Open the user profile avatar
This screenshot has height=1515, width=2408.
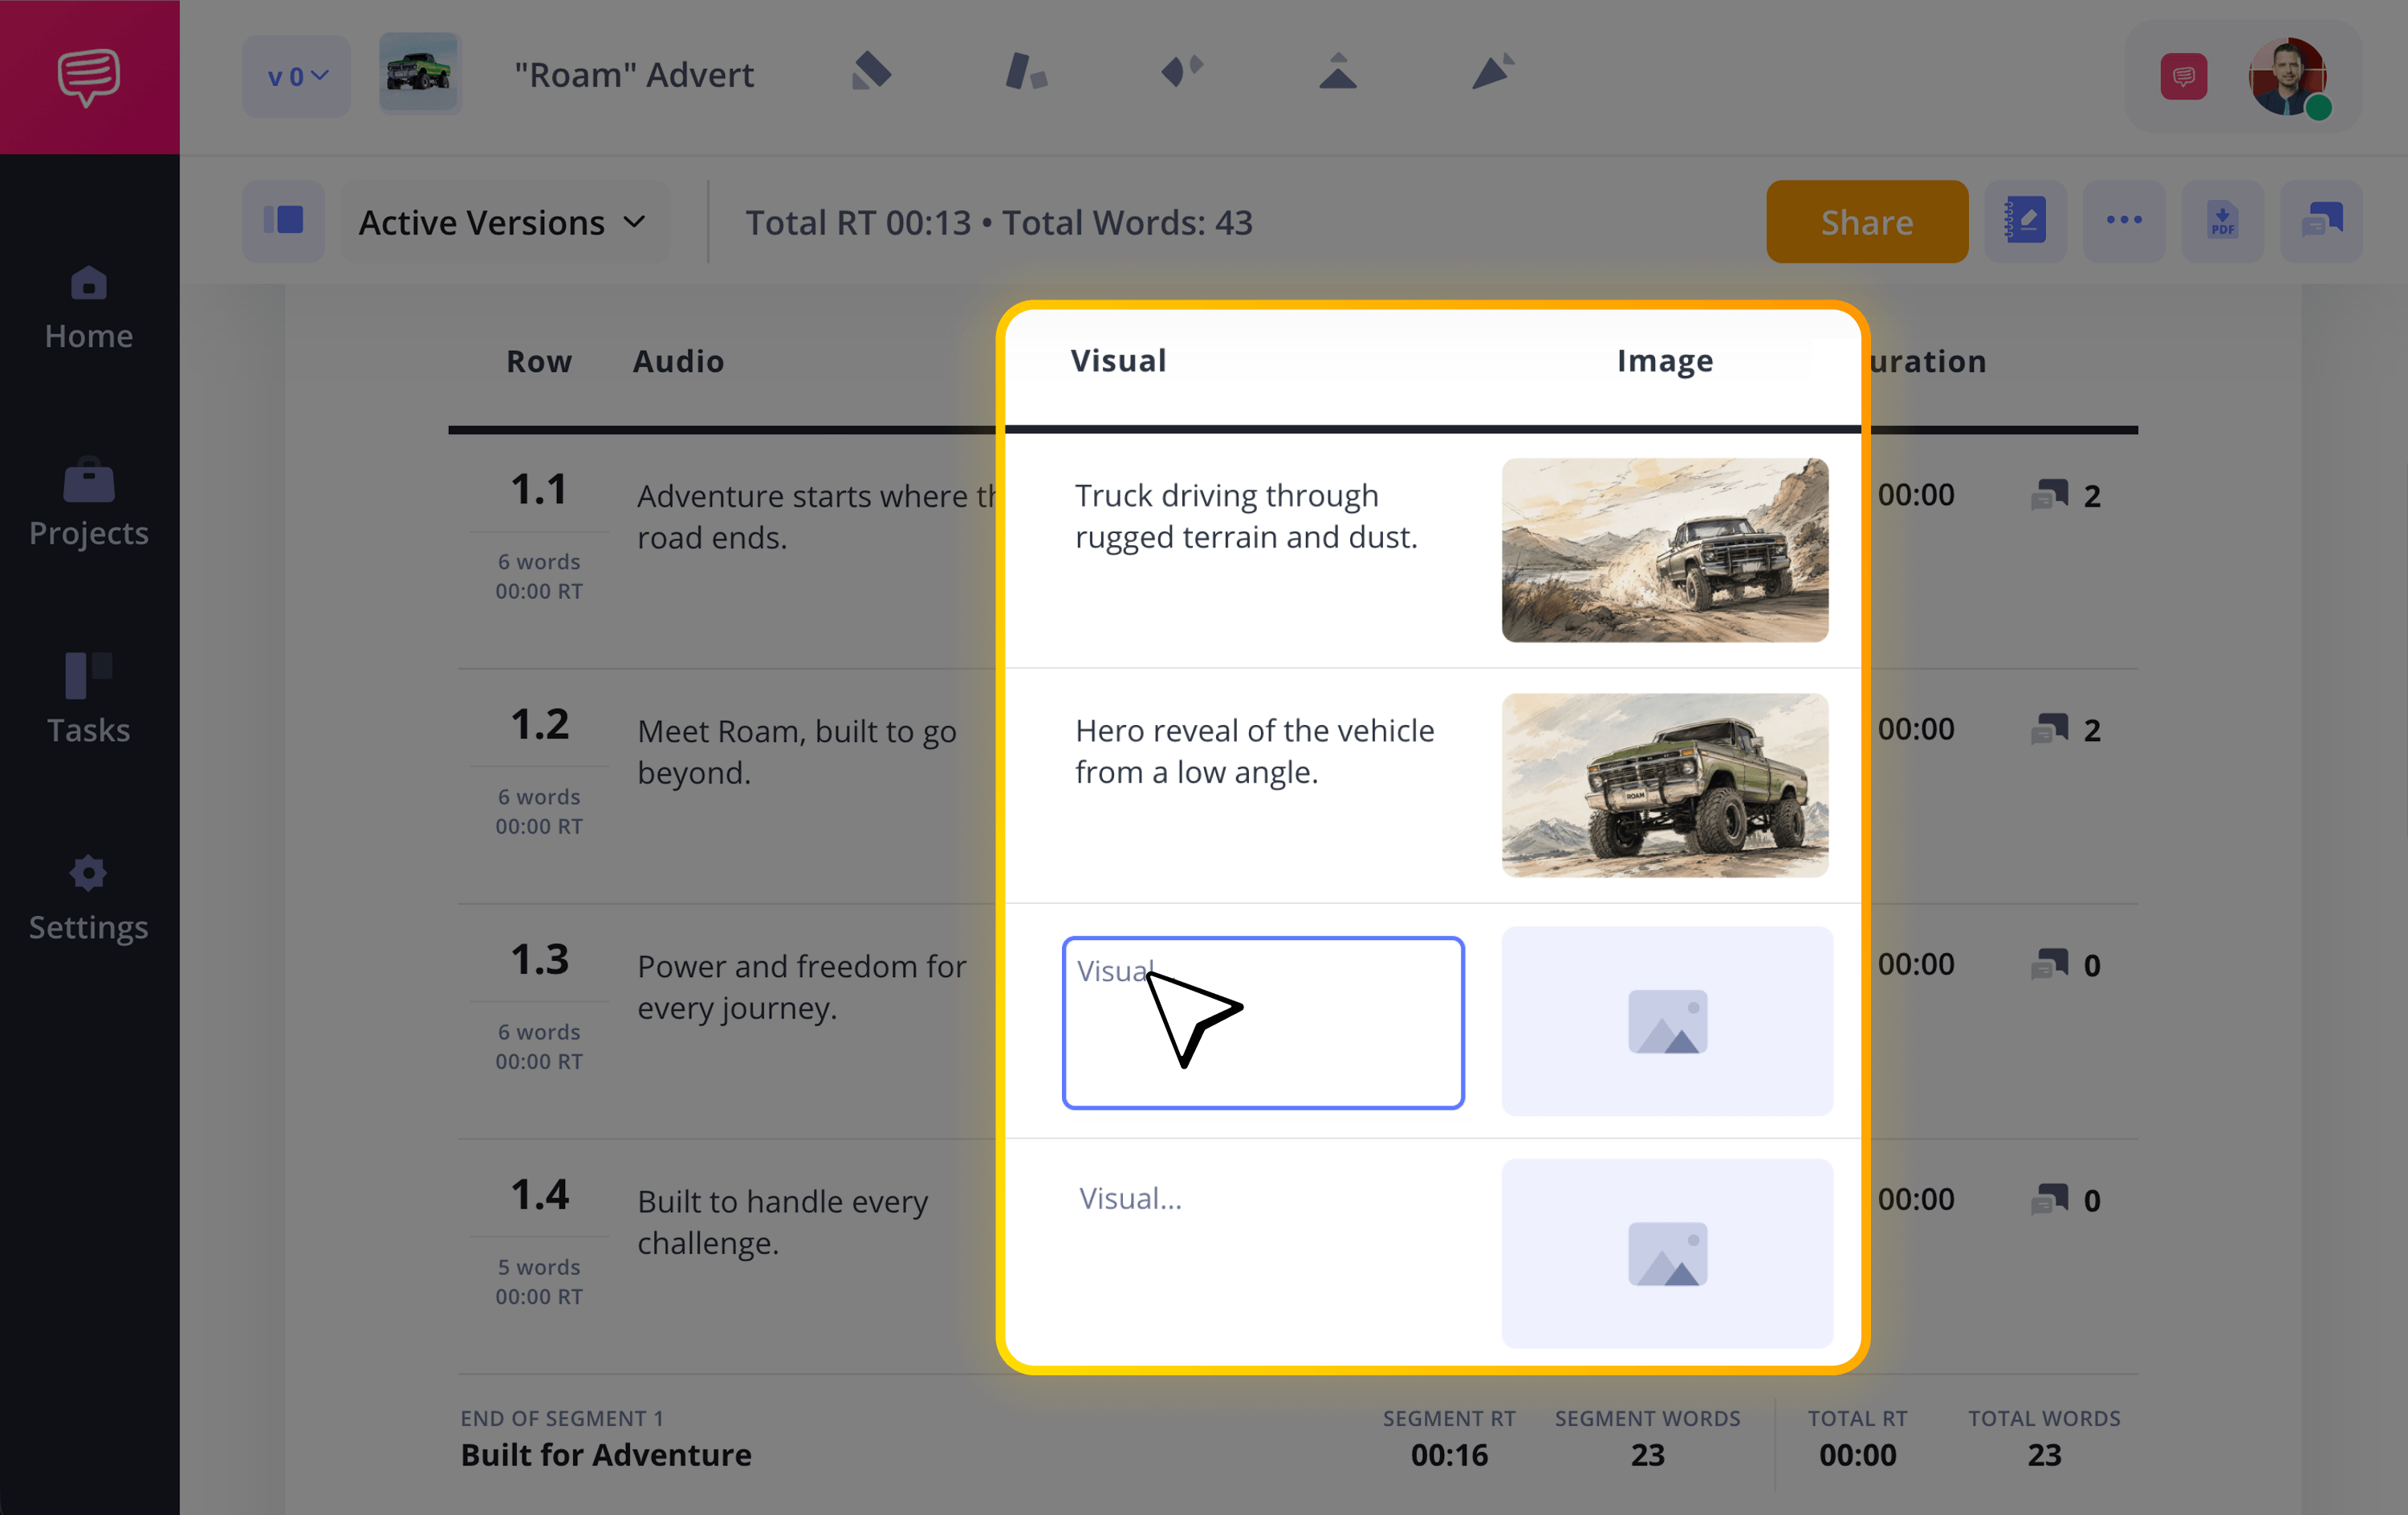[x=2288, y=77]
